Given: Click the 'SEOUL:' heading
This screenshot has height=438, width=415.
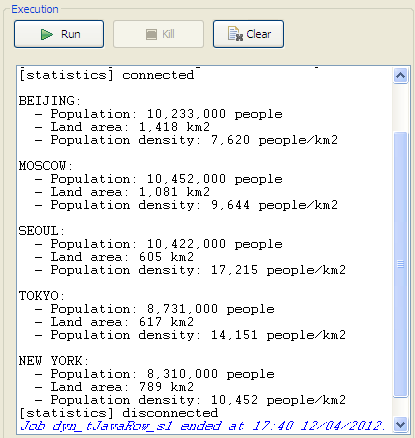Looking at the screenshot, I should point(42,231).
